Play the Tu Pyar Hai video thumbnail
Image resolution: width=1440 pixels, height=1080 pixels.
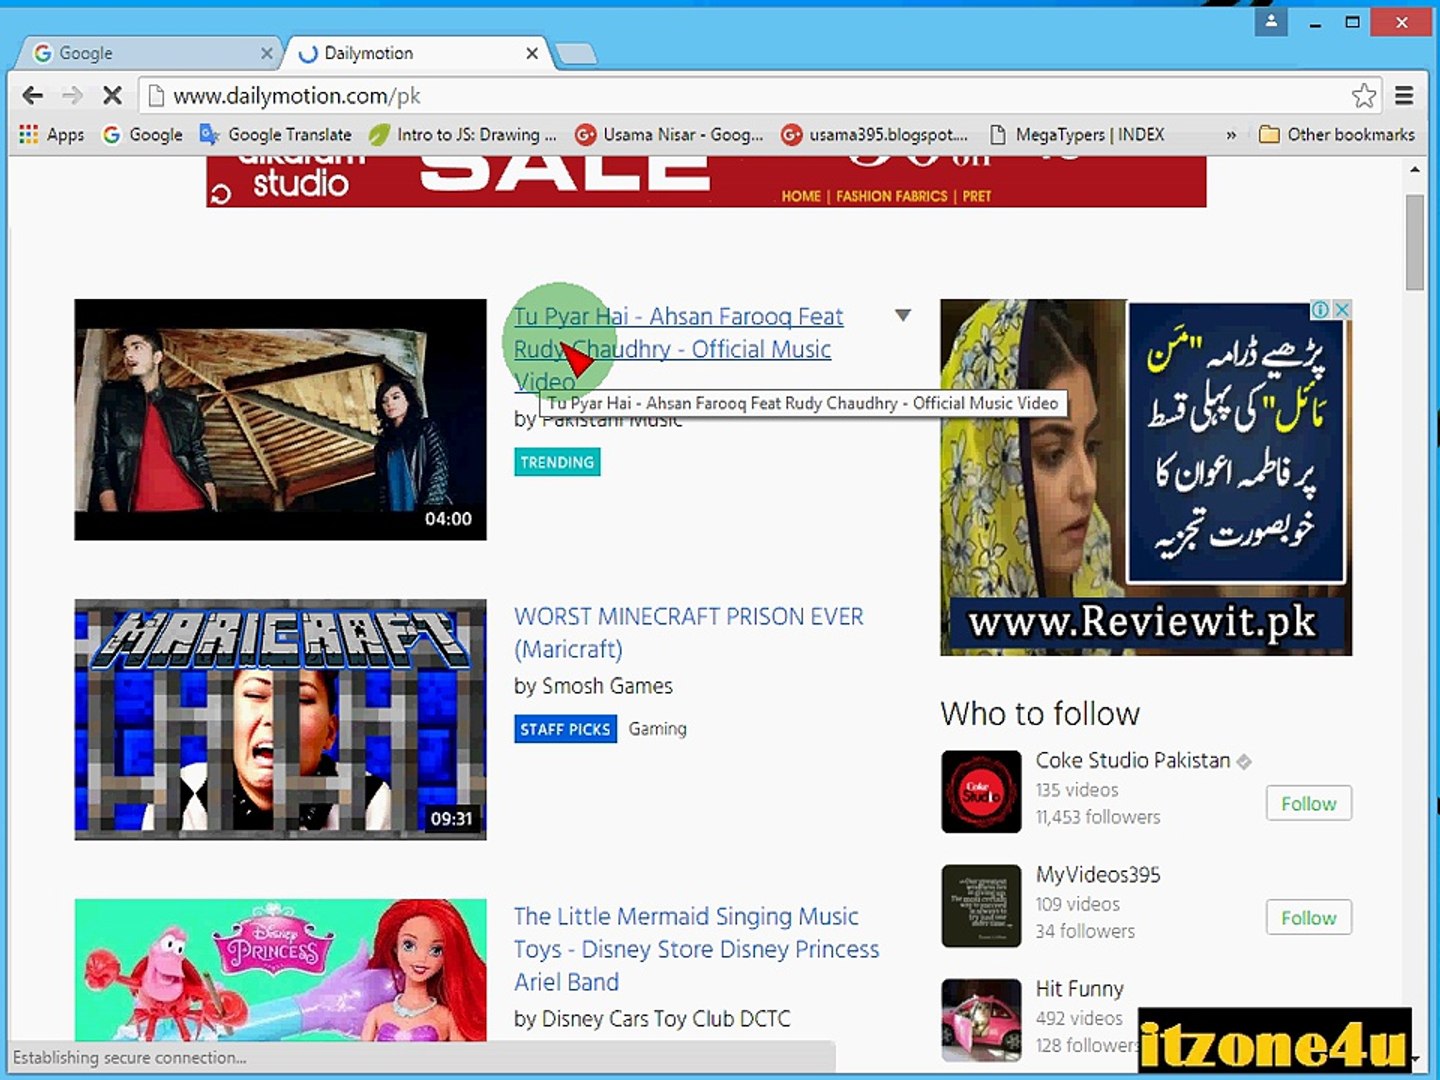(x=280, y=419)
